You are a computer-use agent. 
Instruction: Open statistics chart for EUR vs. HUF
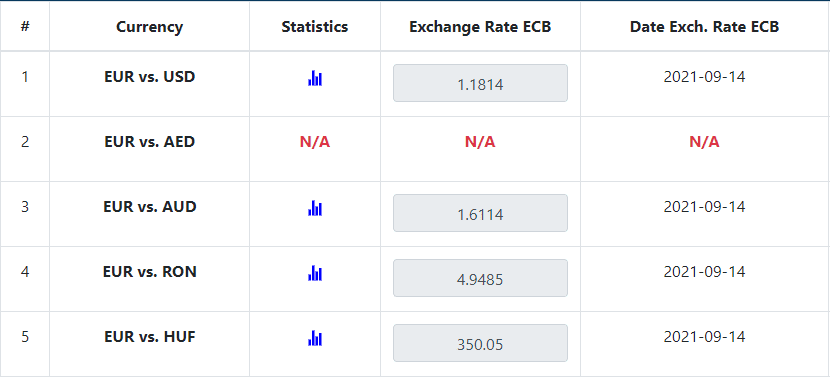(x=315, y=338)
